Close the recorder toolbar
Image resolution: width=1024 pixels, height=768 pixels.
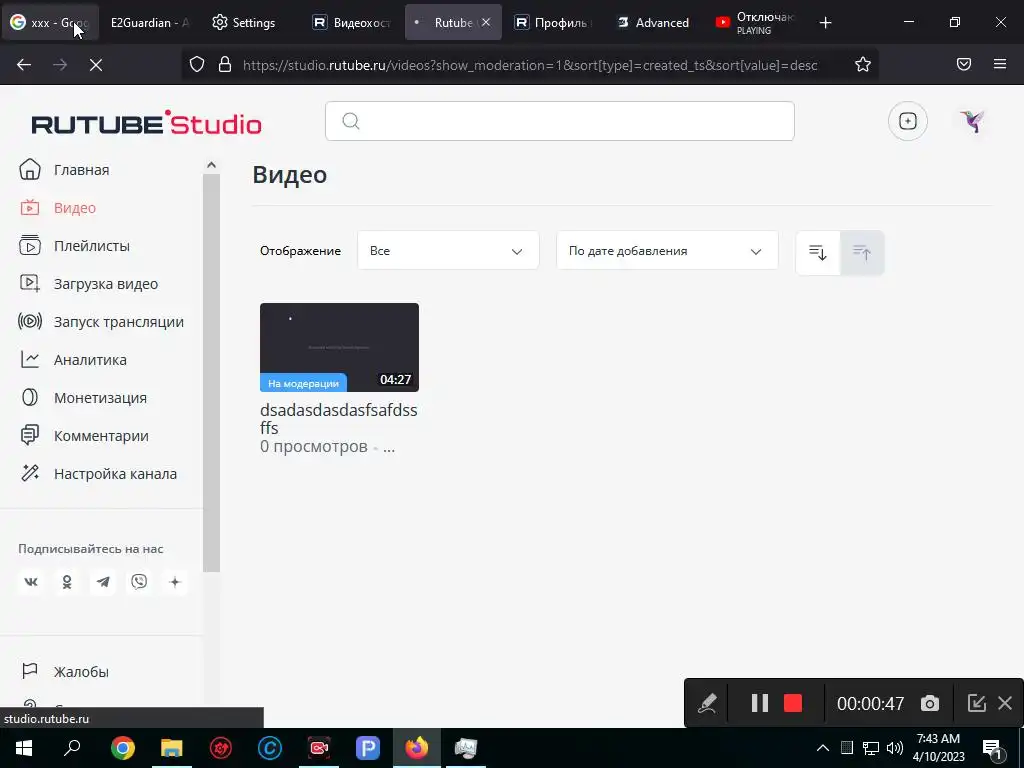tap(1005, 703)
